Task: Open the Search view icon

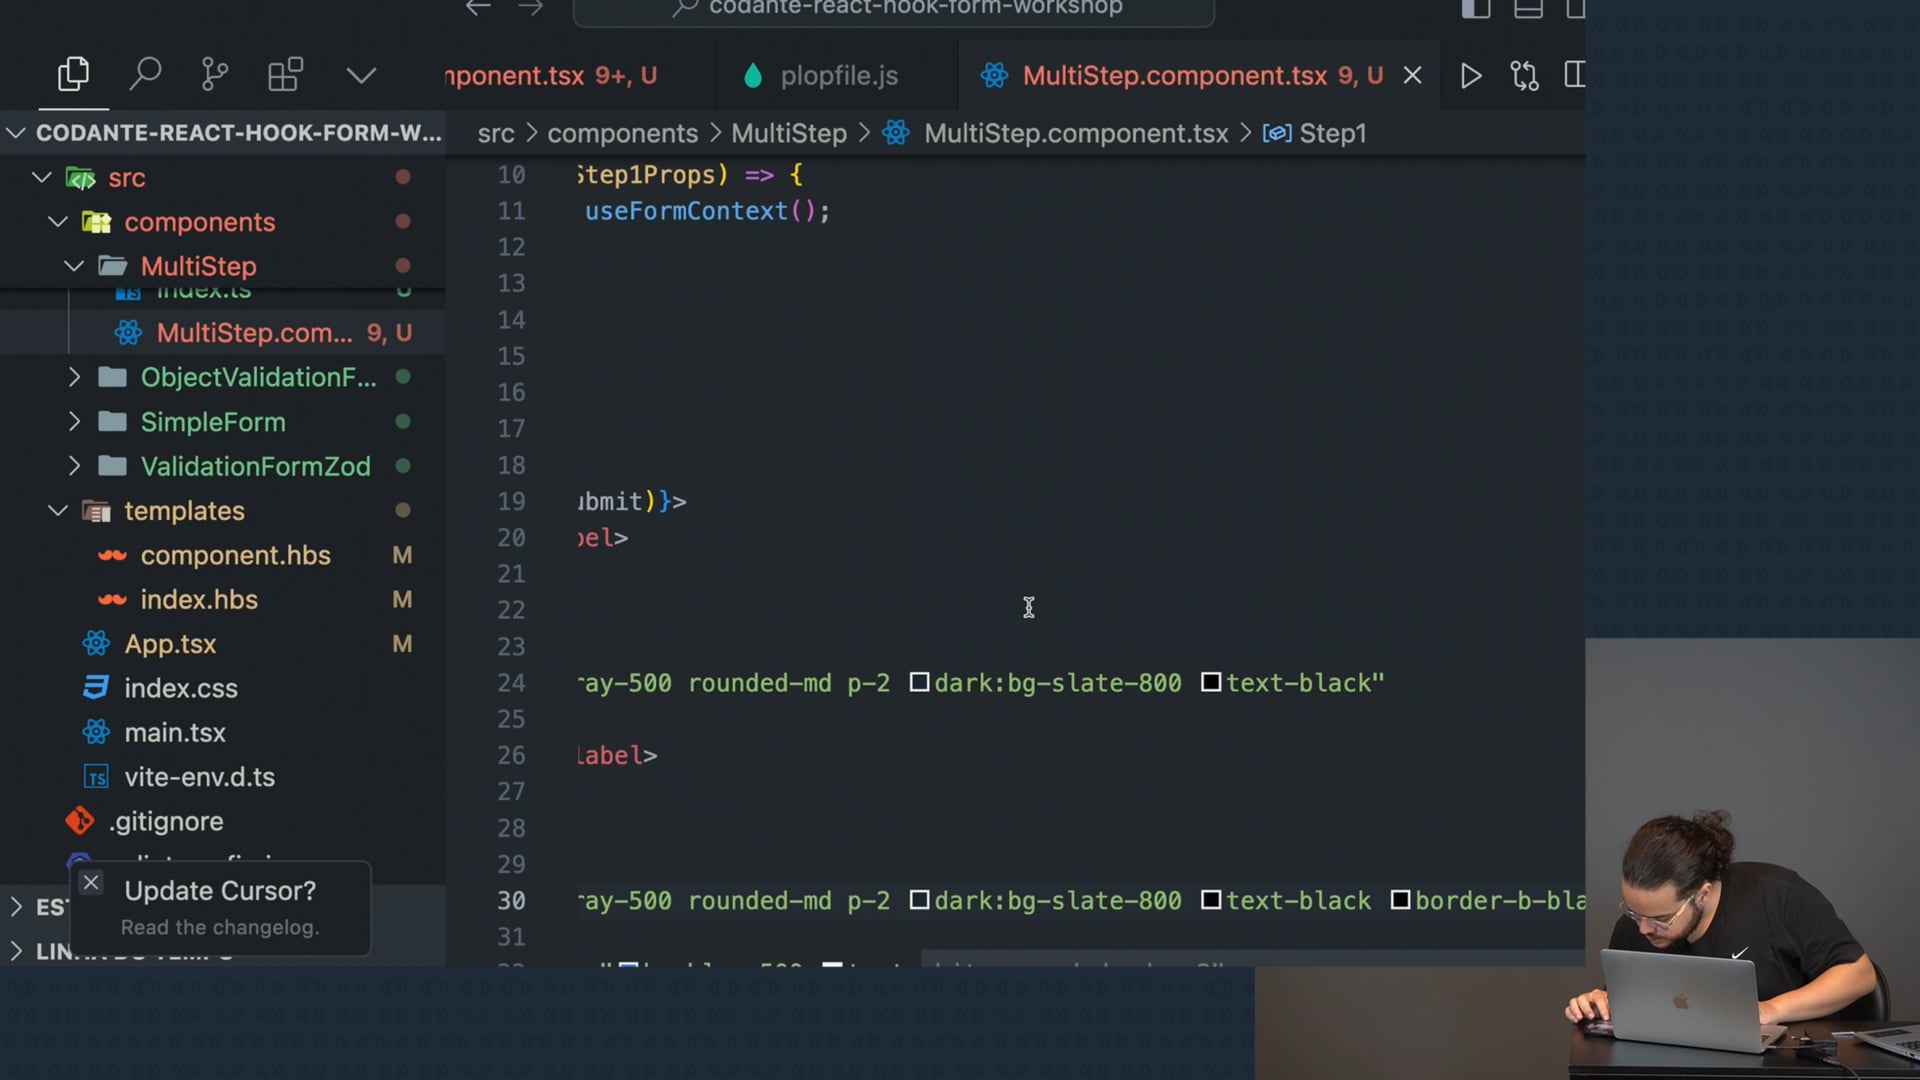Action: click(145, 74)
